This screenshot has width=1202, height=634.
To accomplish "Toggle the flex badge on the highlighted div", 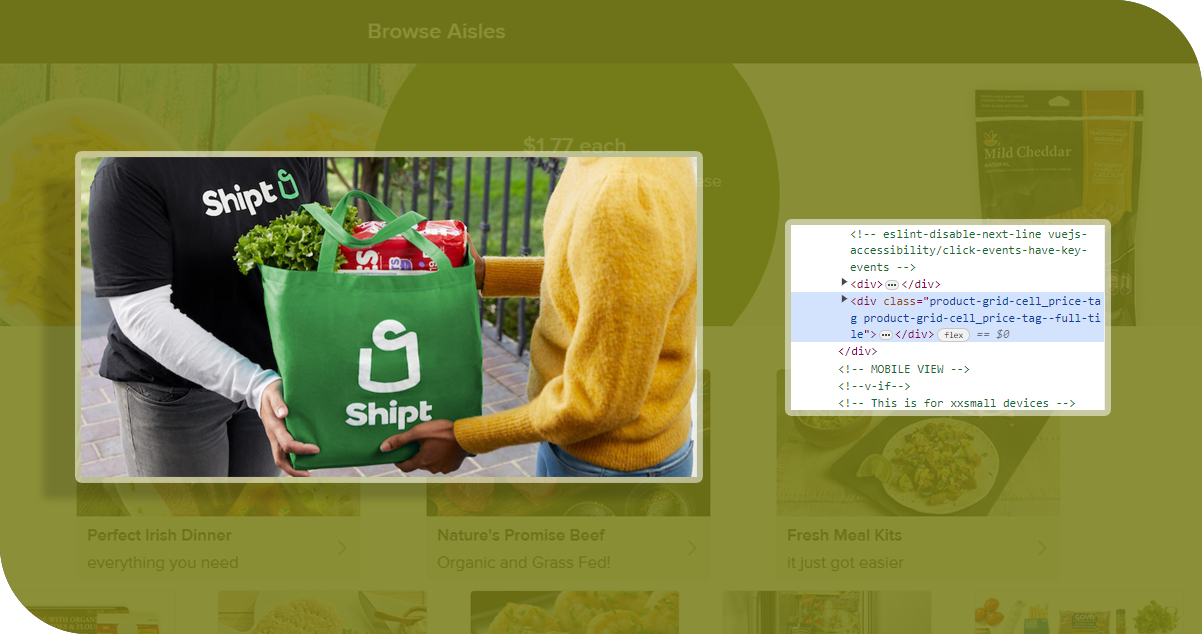I will [x=953, y=335].
